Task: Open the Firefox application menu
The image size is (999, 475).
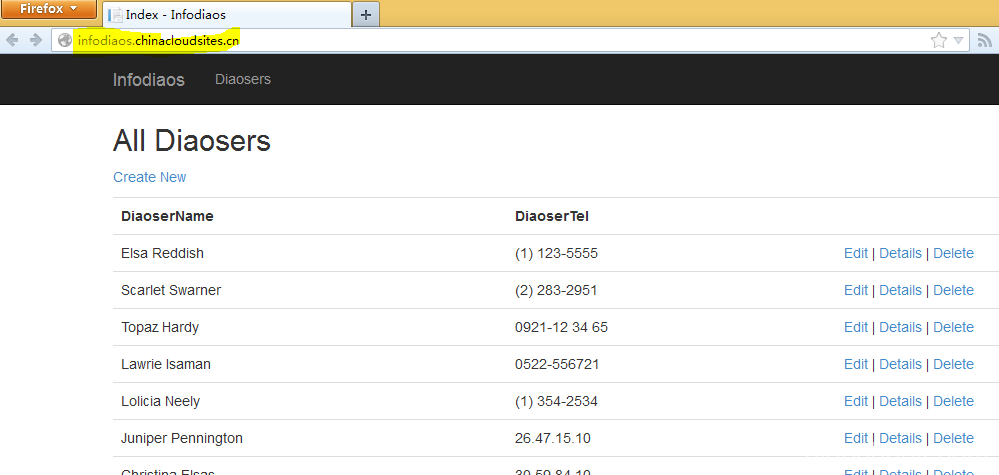Action: coord(48,9)
